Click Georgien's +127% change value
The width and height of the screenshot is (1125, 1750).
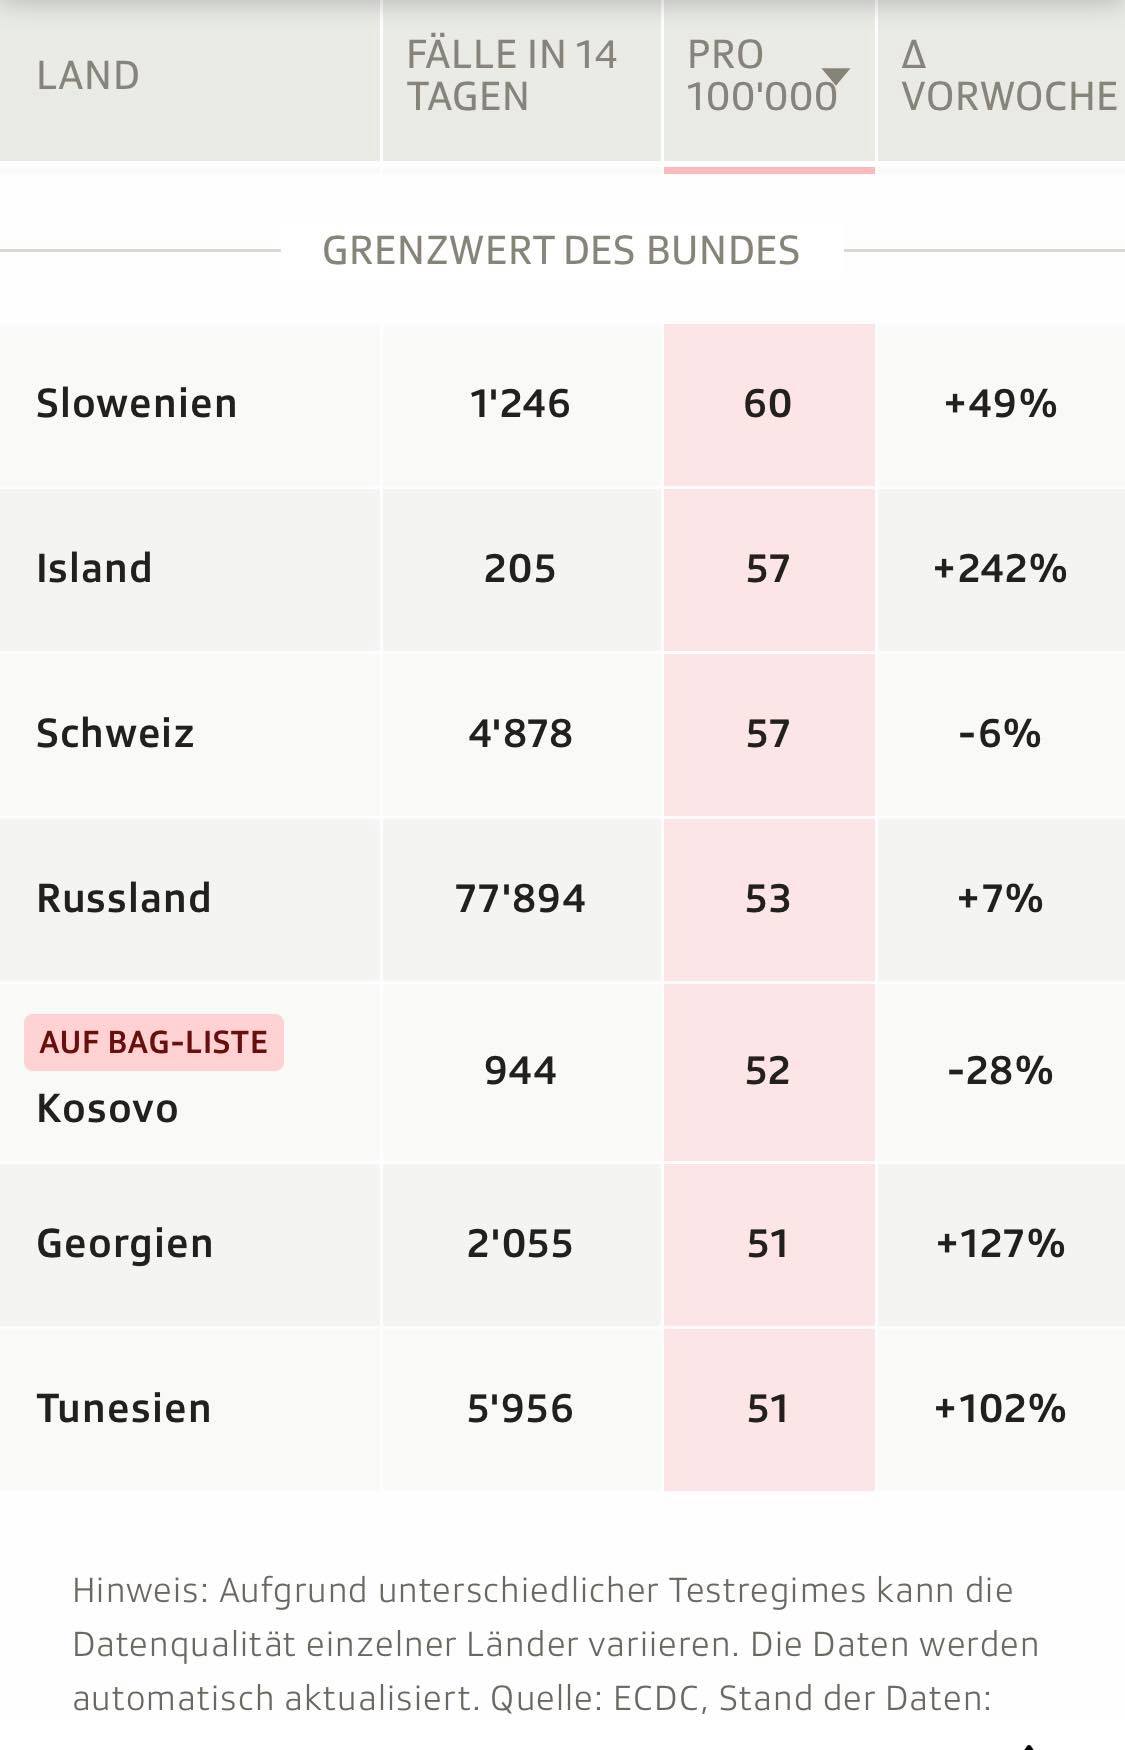(x=1000, y=1244)
